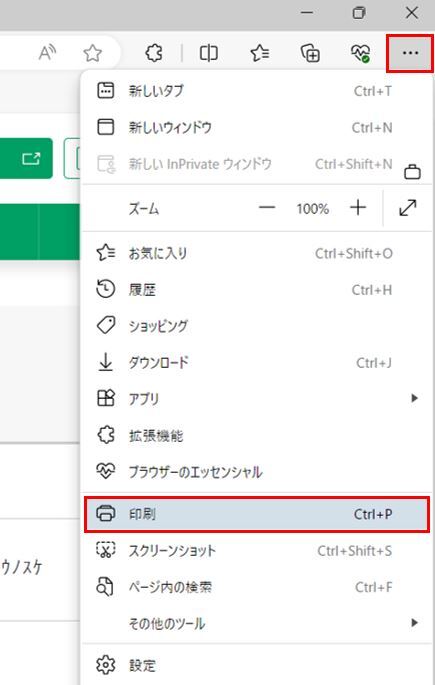Image resolution: width=435 pixels, height=685 pixels.
Task: Select 印刷 from the menu
Action: [x=257, y=514]
